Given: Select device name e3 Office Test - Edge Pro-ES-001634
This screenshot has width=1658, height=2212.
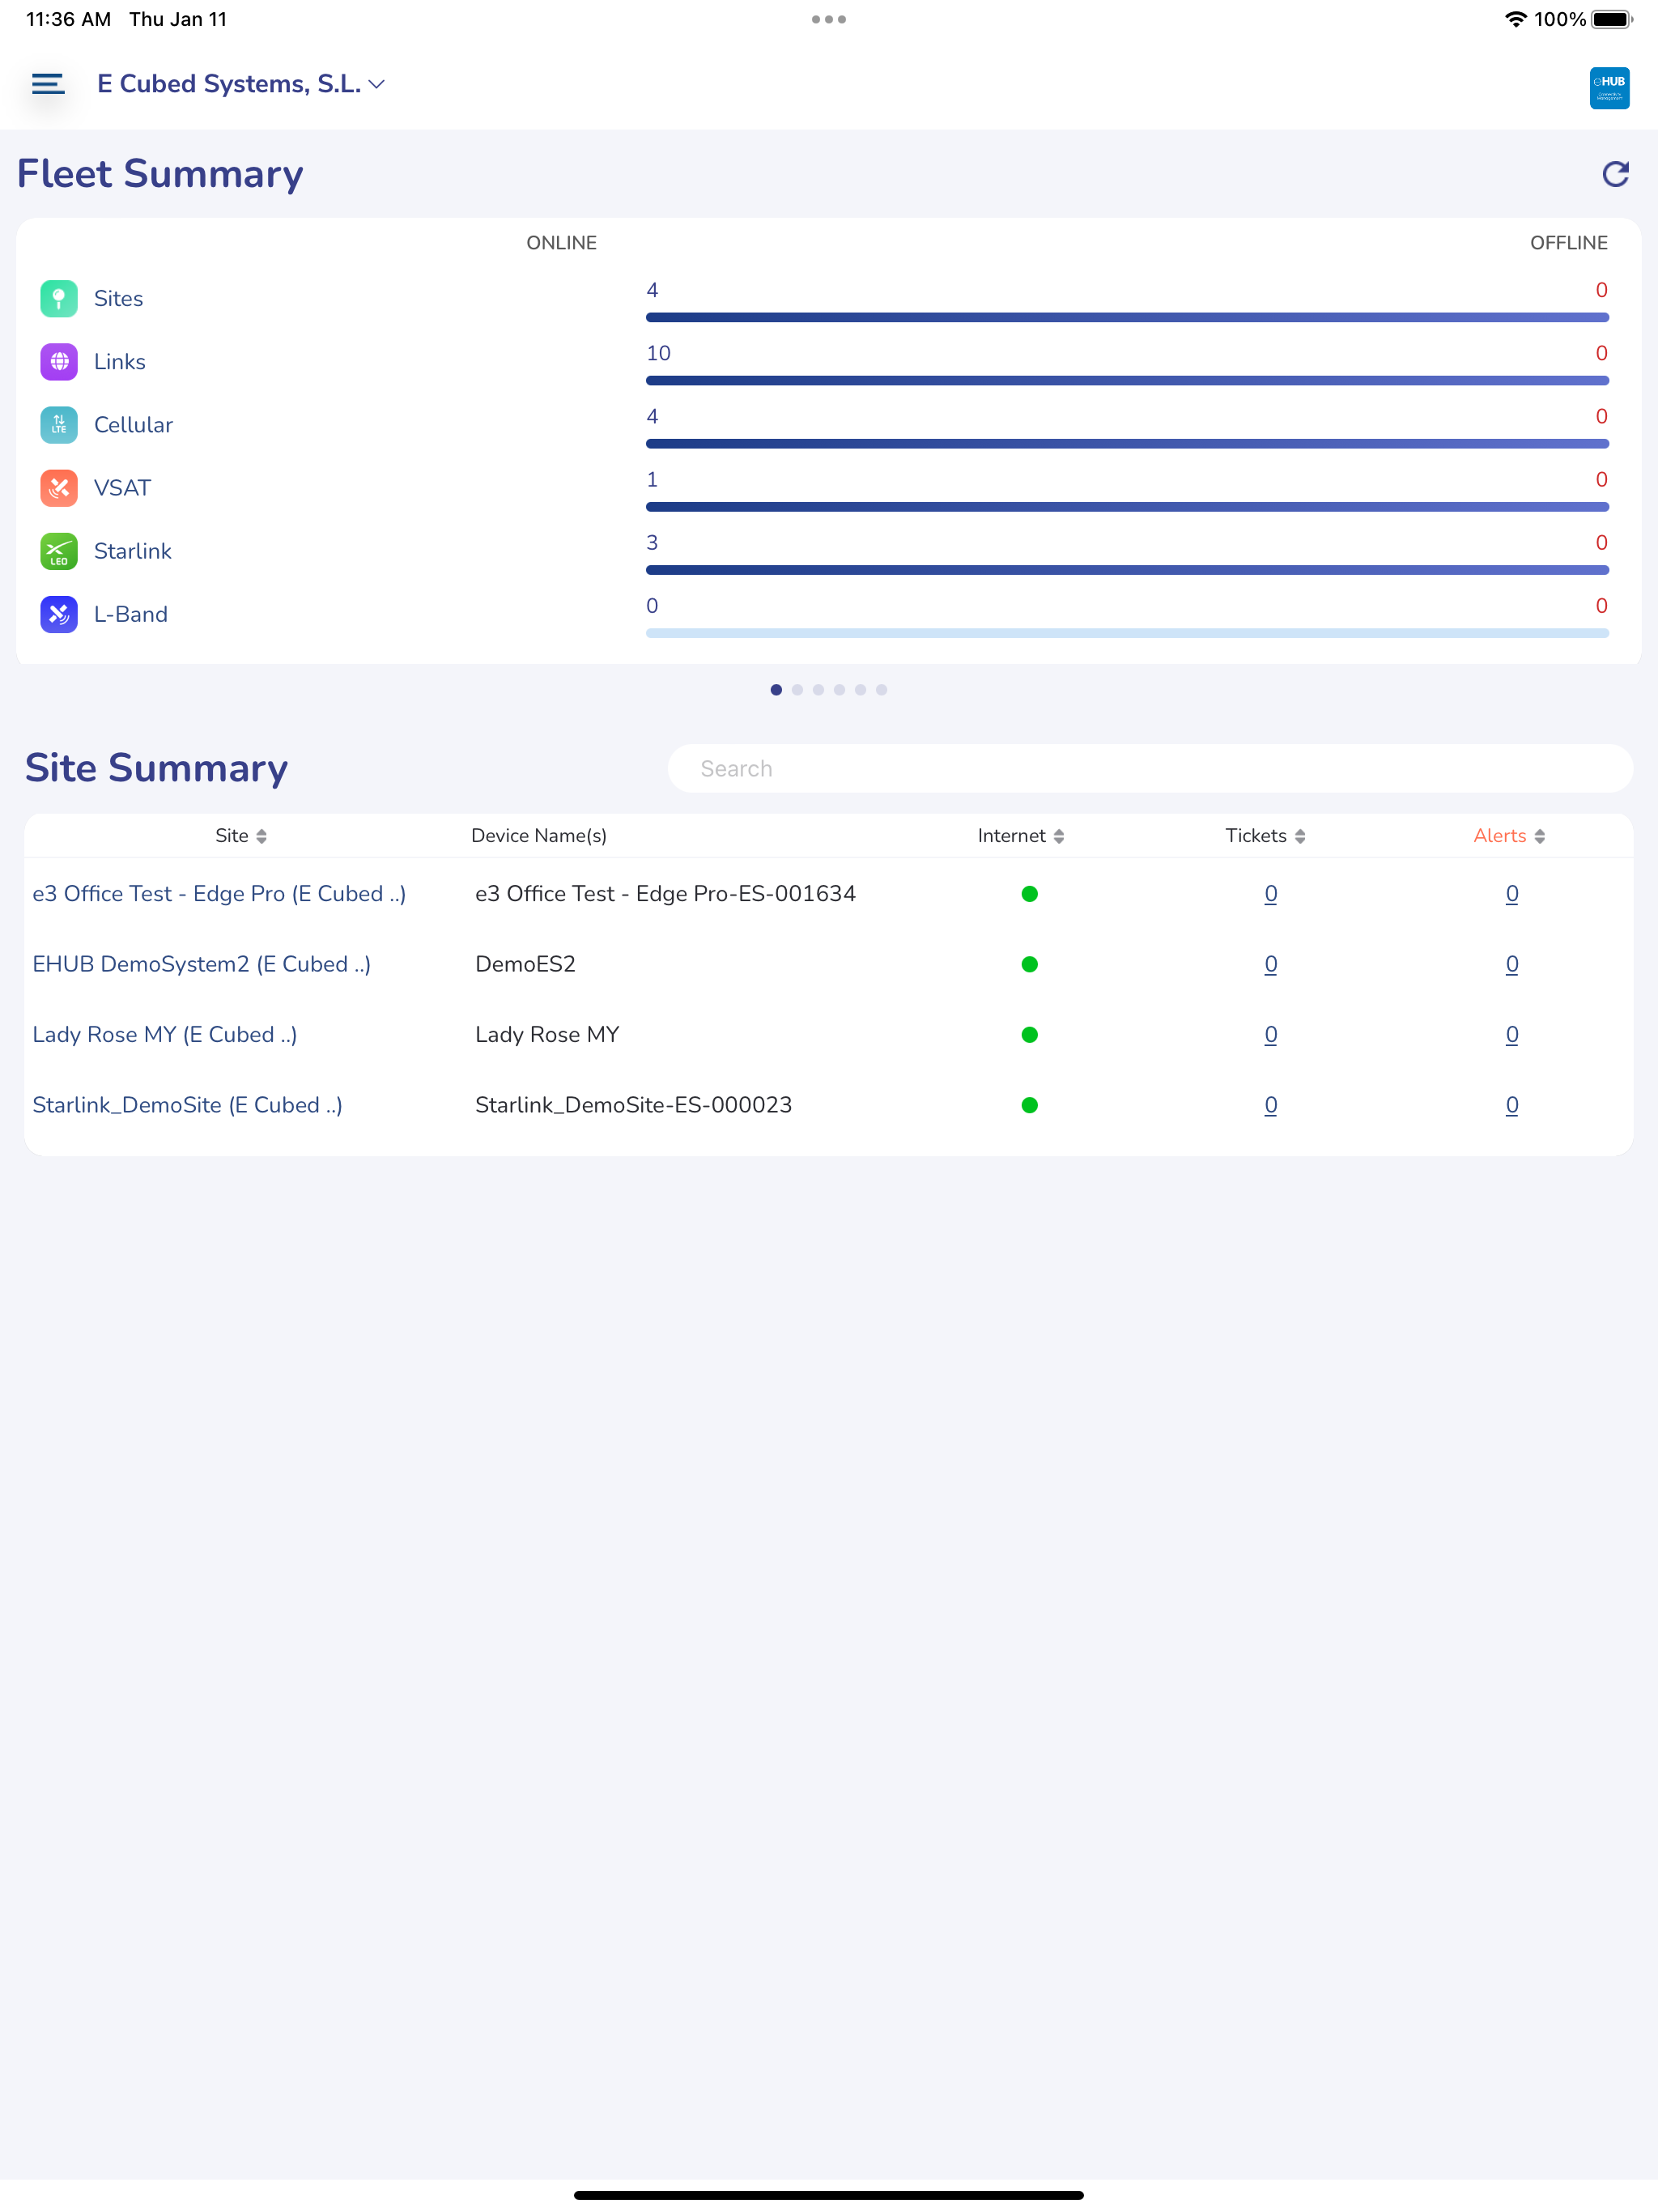Looking at the screenshot, I should pyautogui.click(x=665, y=894).
